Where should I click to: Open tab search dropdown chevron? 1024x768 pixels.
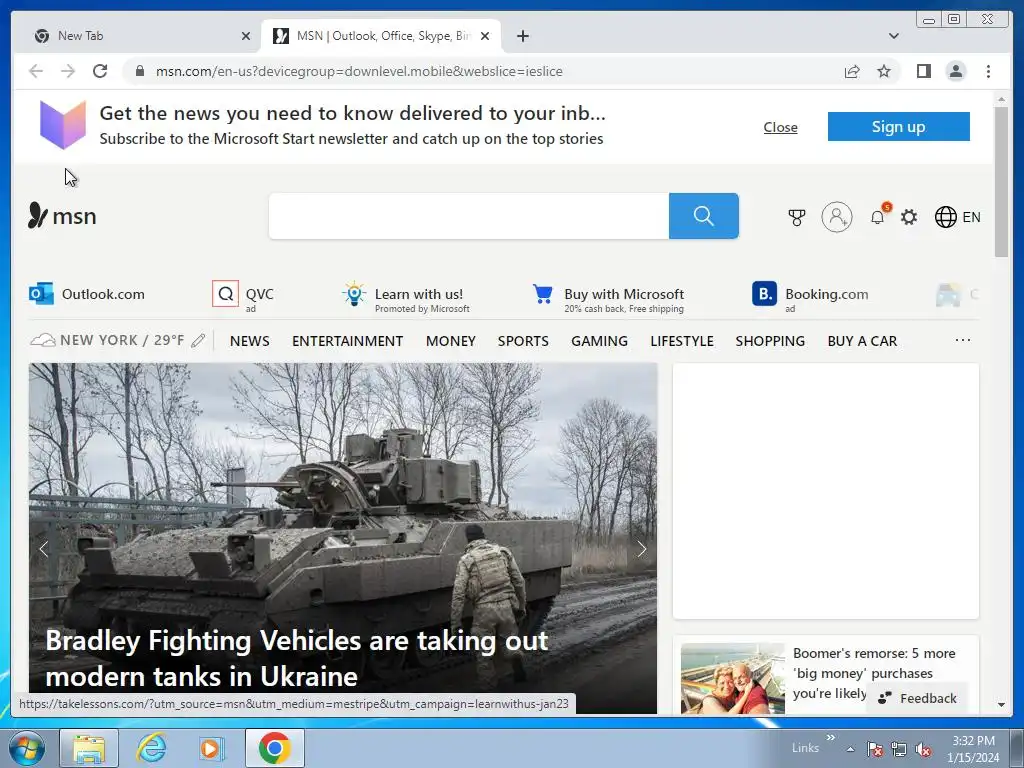[893, 36]
